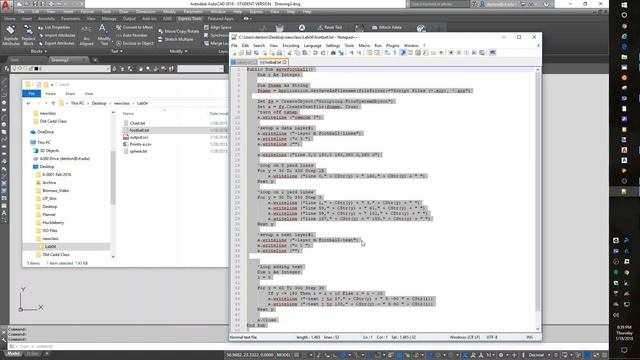Click List Properties in Blocks panel
The image size is (640, 360).
[x=54, y=27]
